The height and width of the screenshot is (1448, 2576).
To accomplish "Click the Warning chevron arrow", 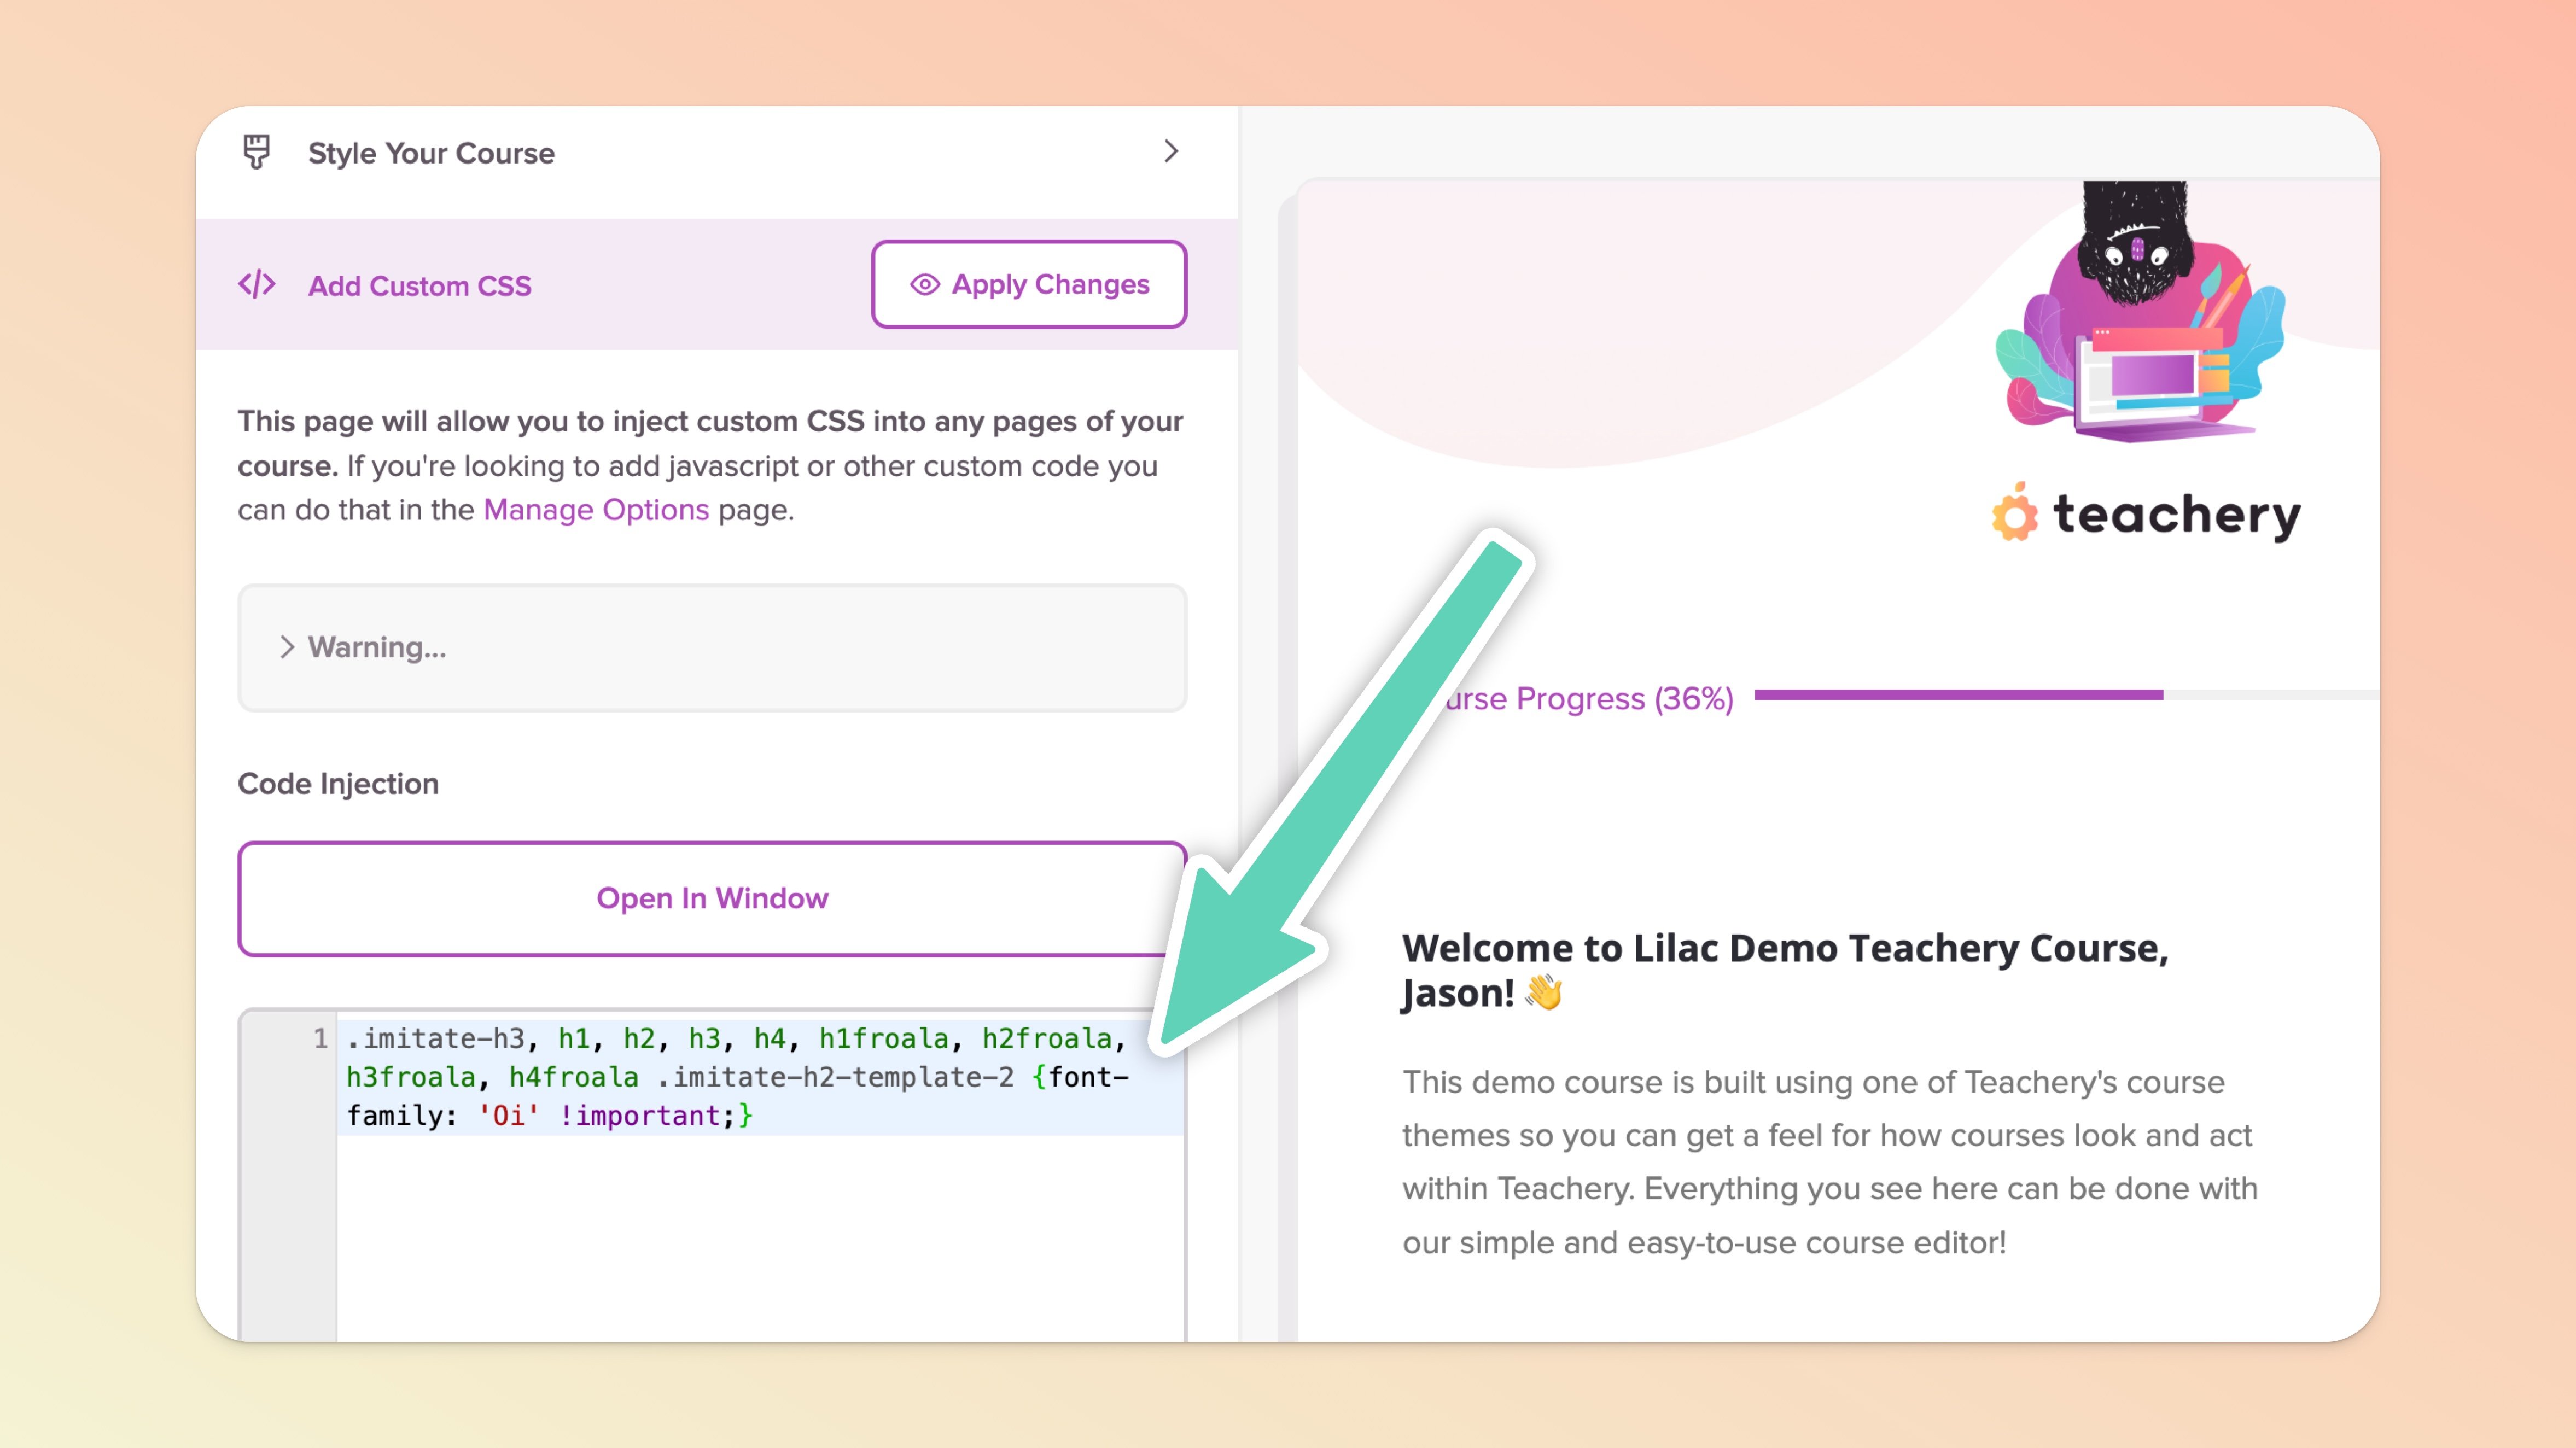I will pyautogui.click(x=287, y=648).
